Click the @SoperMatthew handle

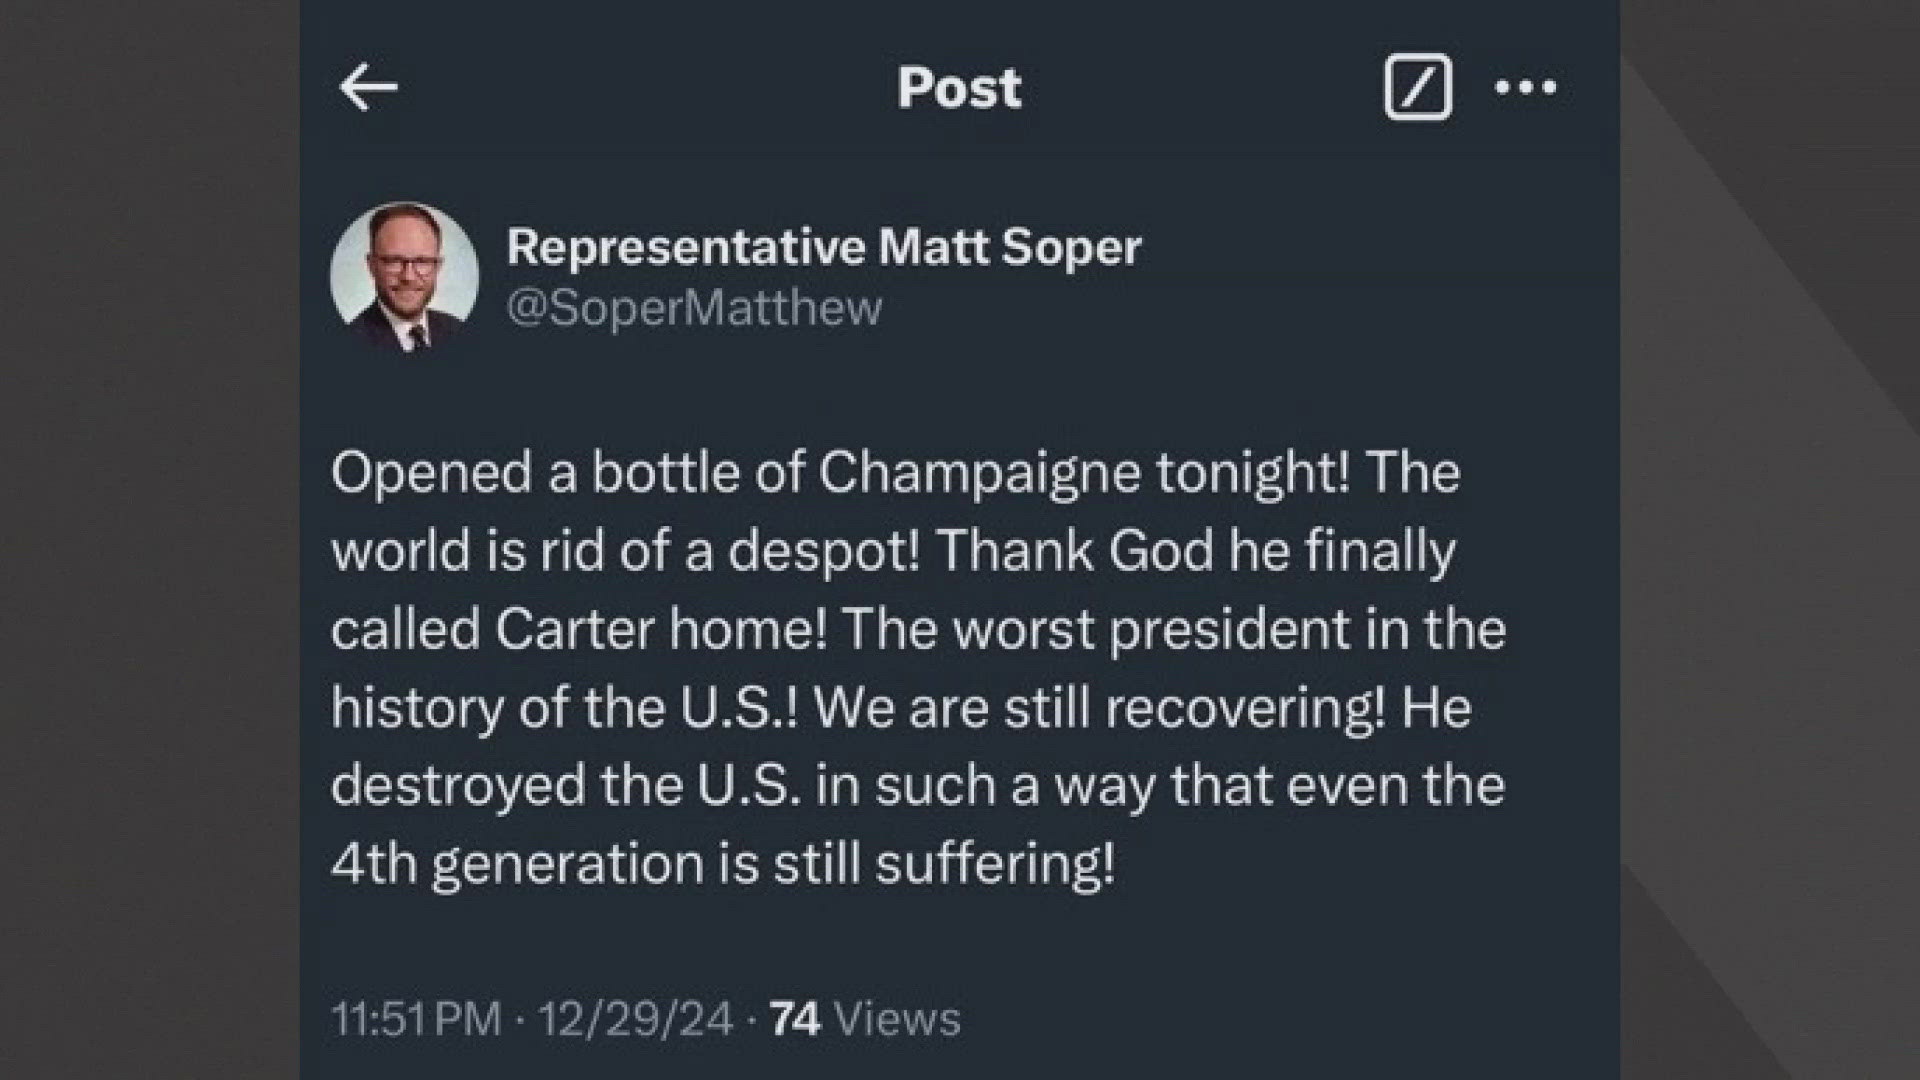pos(694,308)
